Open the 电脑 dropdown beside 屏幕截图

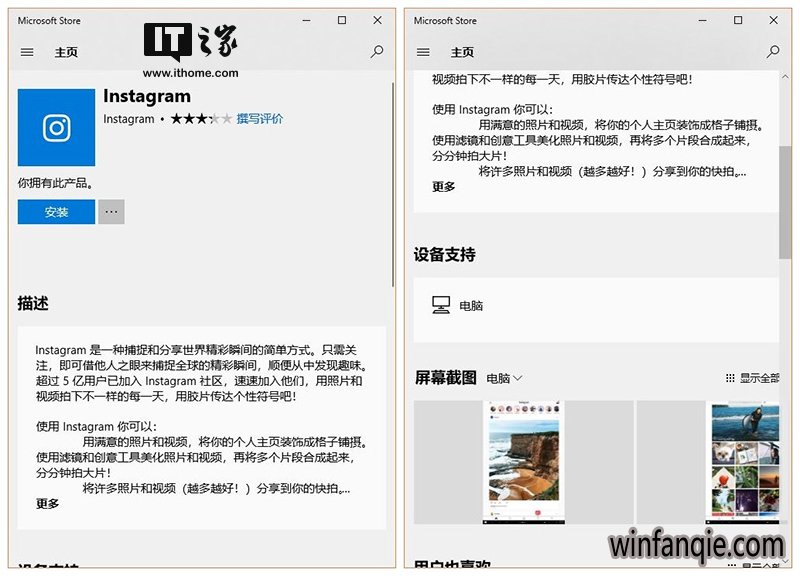[x=504, y=378]
